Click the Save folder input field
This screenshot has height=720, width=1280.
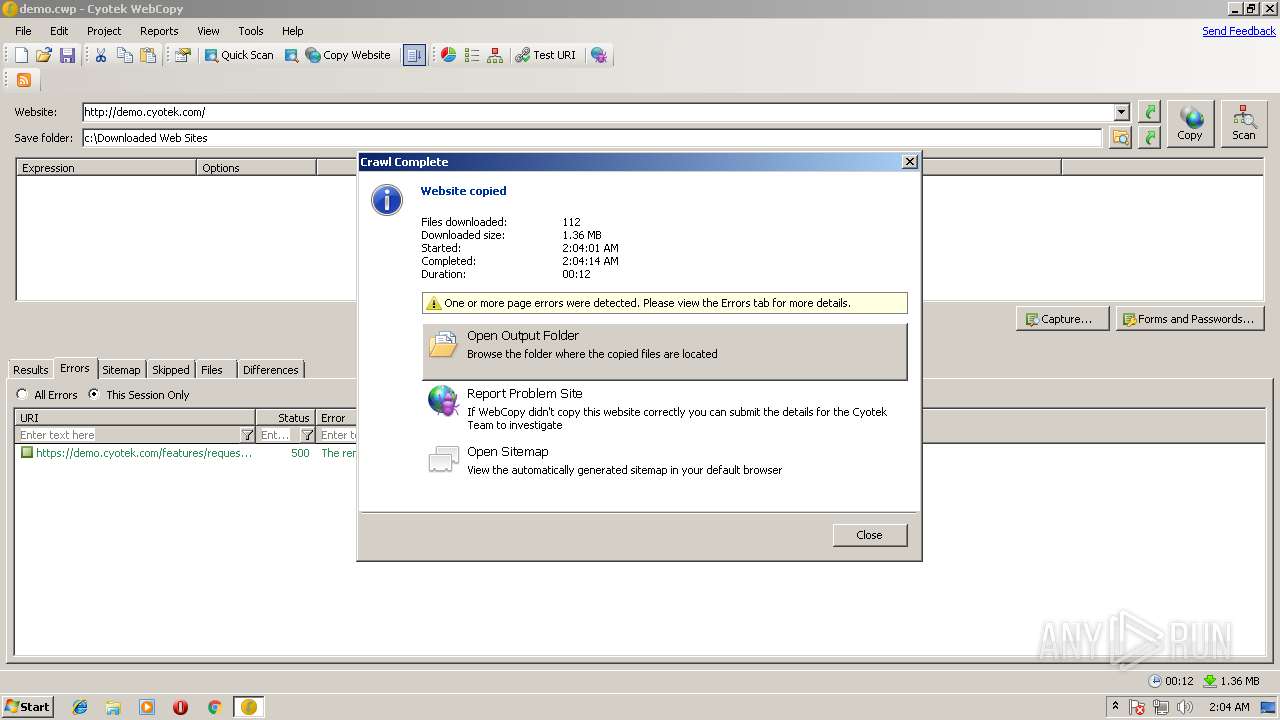point(592,137)
